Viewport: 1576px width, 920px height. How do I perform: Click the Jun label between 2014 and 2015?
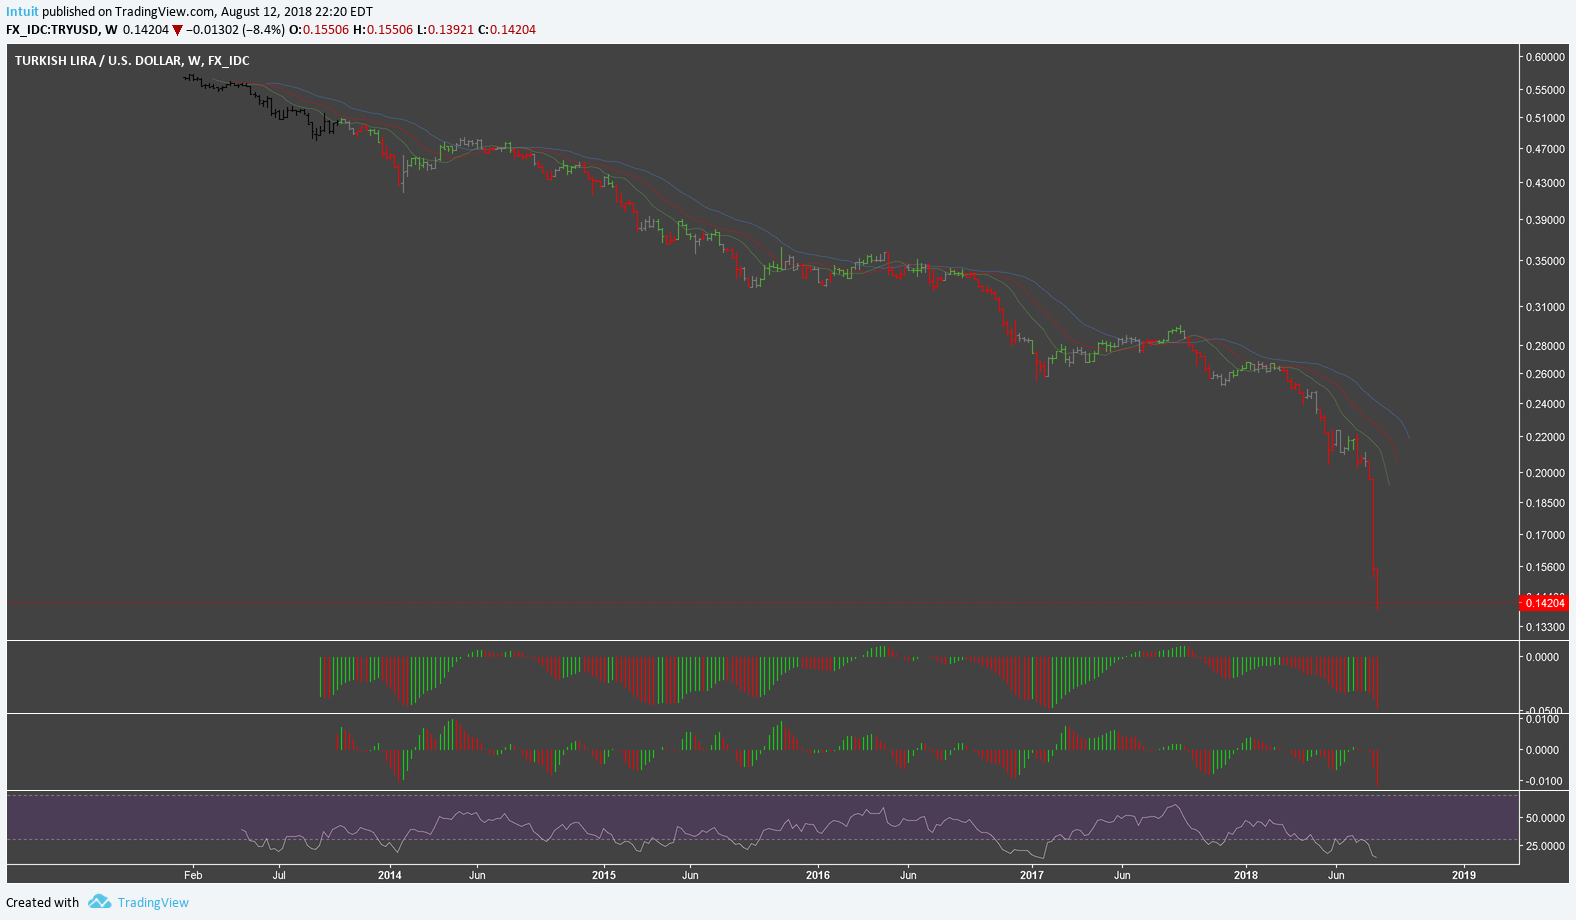click(x=477, y=875)
